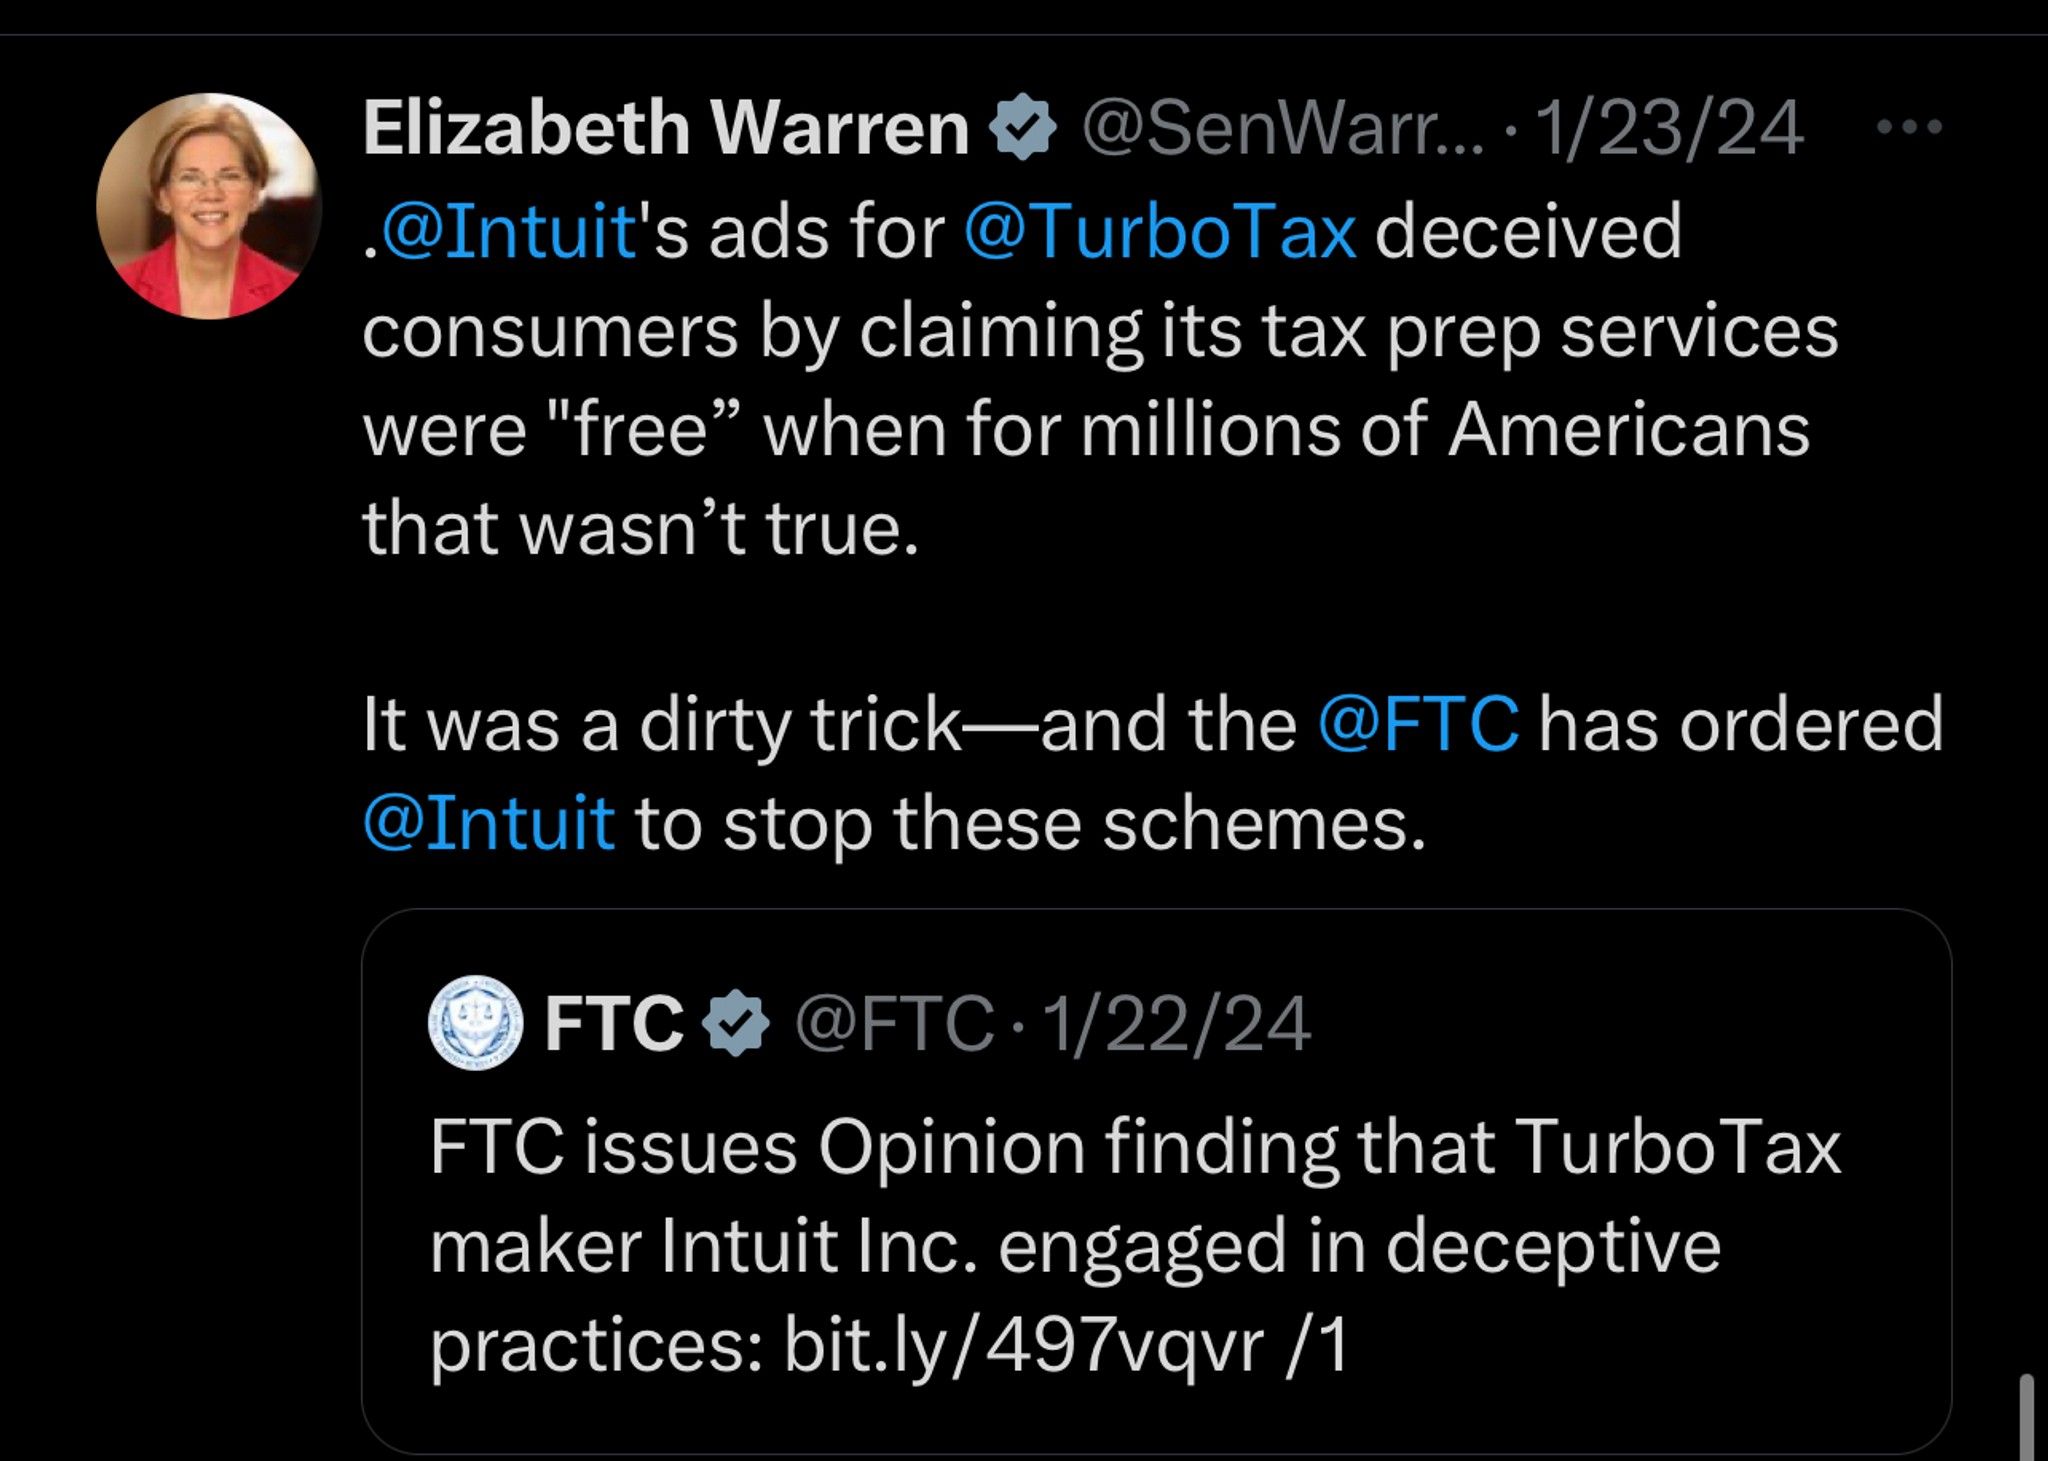Open the @TurboTax mention
Screen dimensions: 2048x1461
click(1161, 232)
